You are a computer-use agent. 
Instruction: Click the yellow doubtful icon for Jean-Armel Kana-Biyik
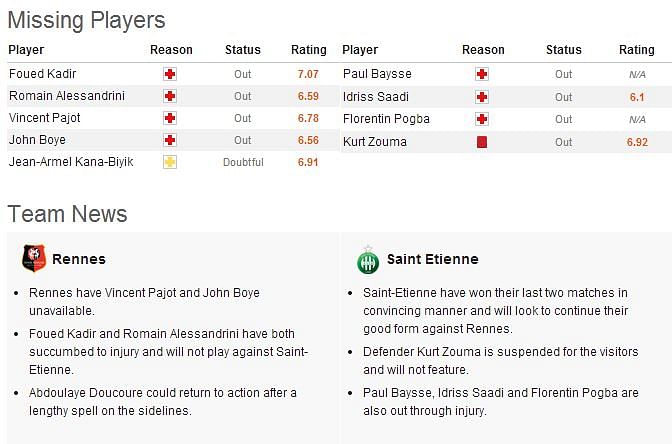pyautogui.click(x=170, y=162)
